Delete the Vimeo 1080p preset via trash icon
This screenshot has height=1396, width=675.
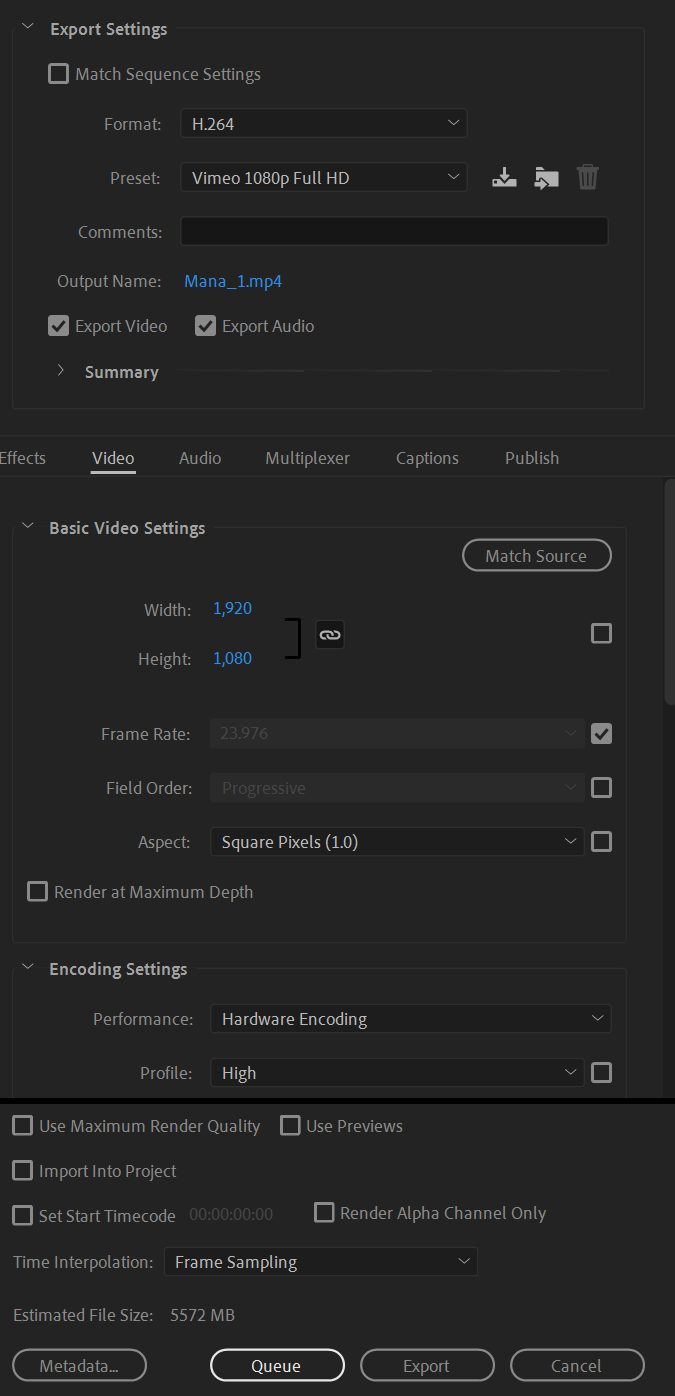587,177
